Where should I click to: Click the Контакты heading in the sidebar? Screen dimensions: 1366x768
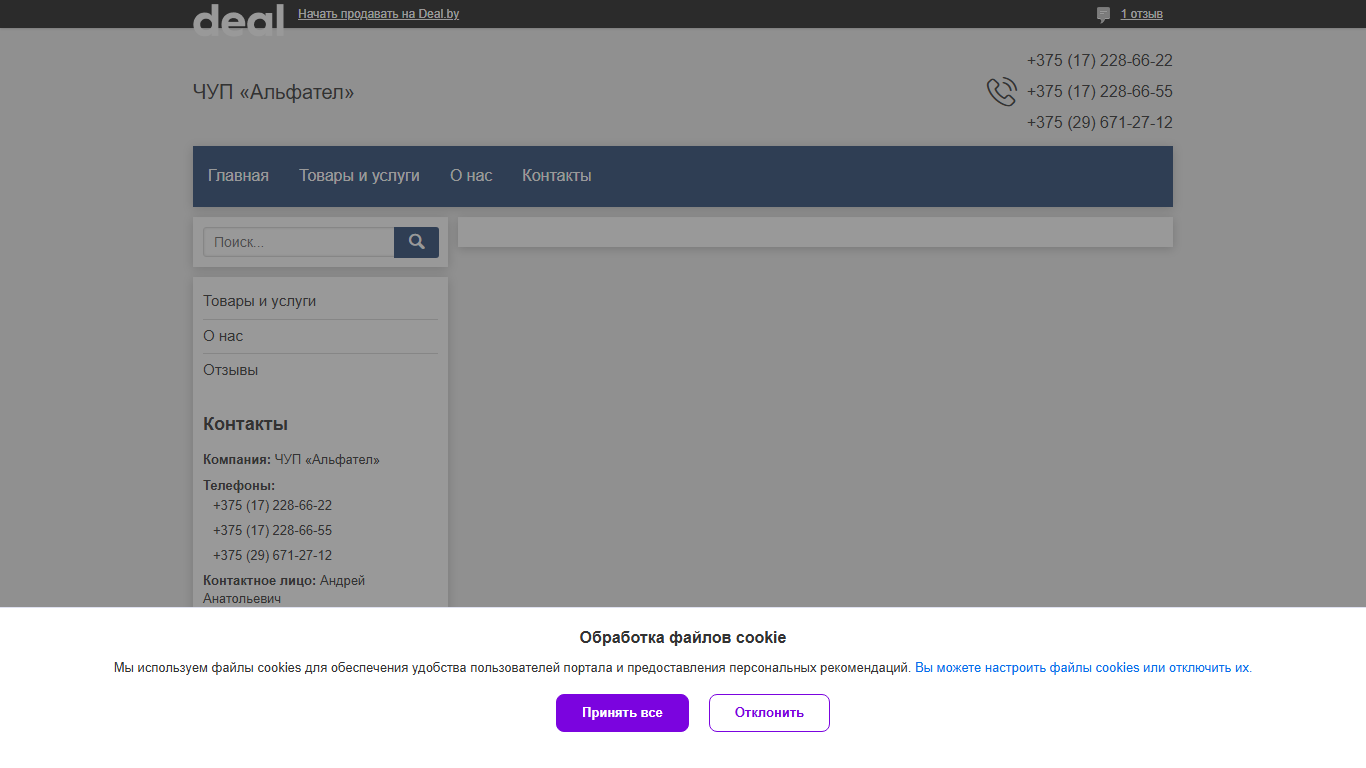[x=245, y=424]
